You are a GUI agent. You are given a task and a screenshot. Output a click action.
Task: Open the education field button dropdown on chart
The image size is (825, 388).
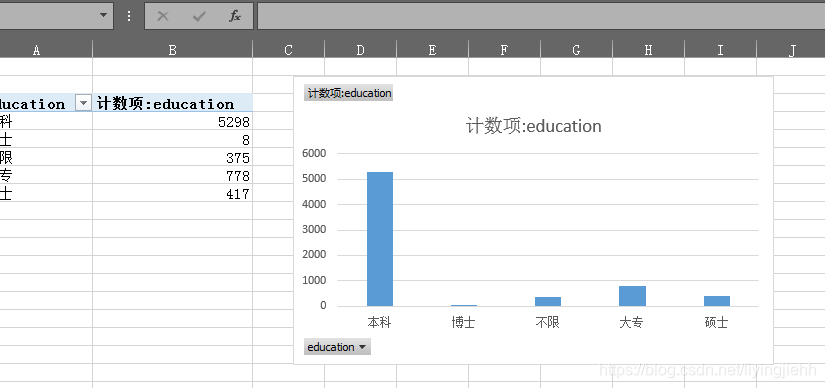pos(337,347)
